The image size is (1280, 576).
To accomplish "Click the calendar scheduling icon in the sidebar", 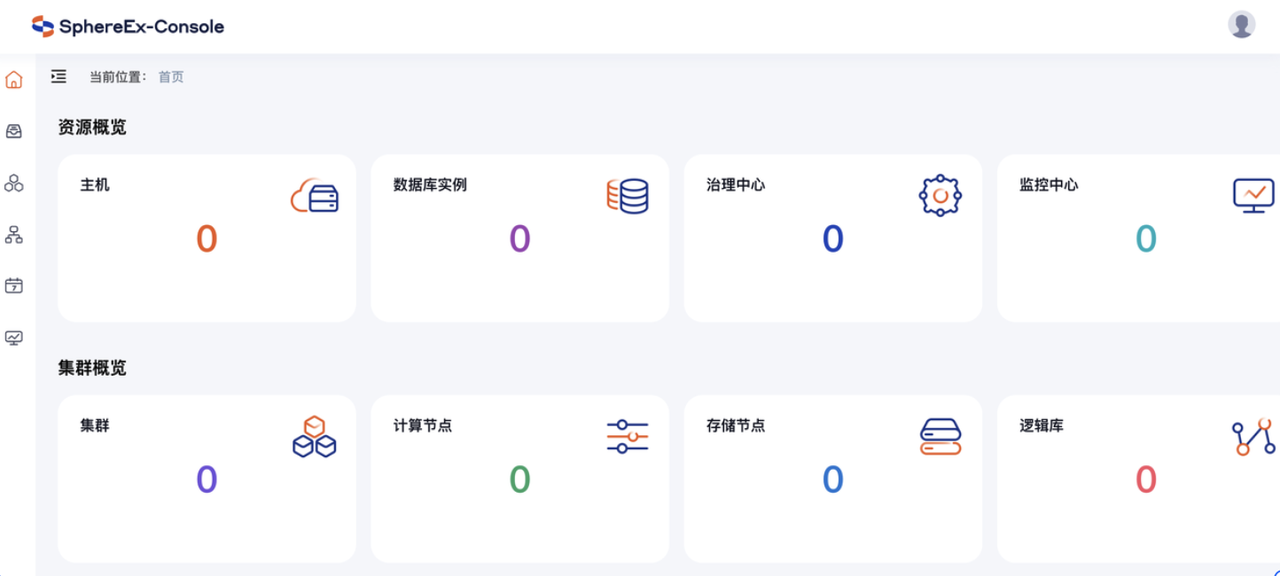I will coord(14,286).
